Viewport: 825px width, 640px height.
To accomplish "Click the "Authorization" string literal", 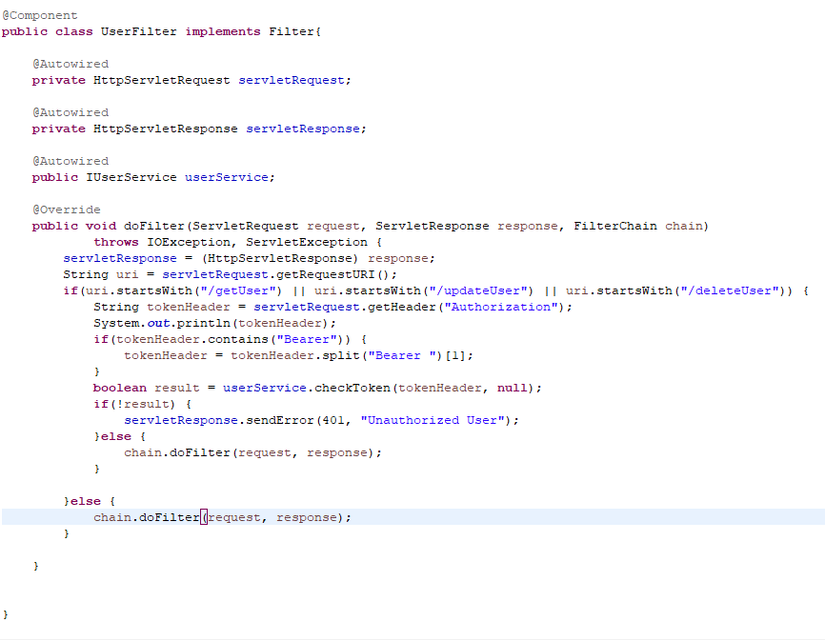I will point(500,307).
